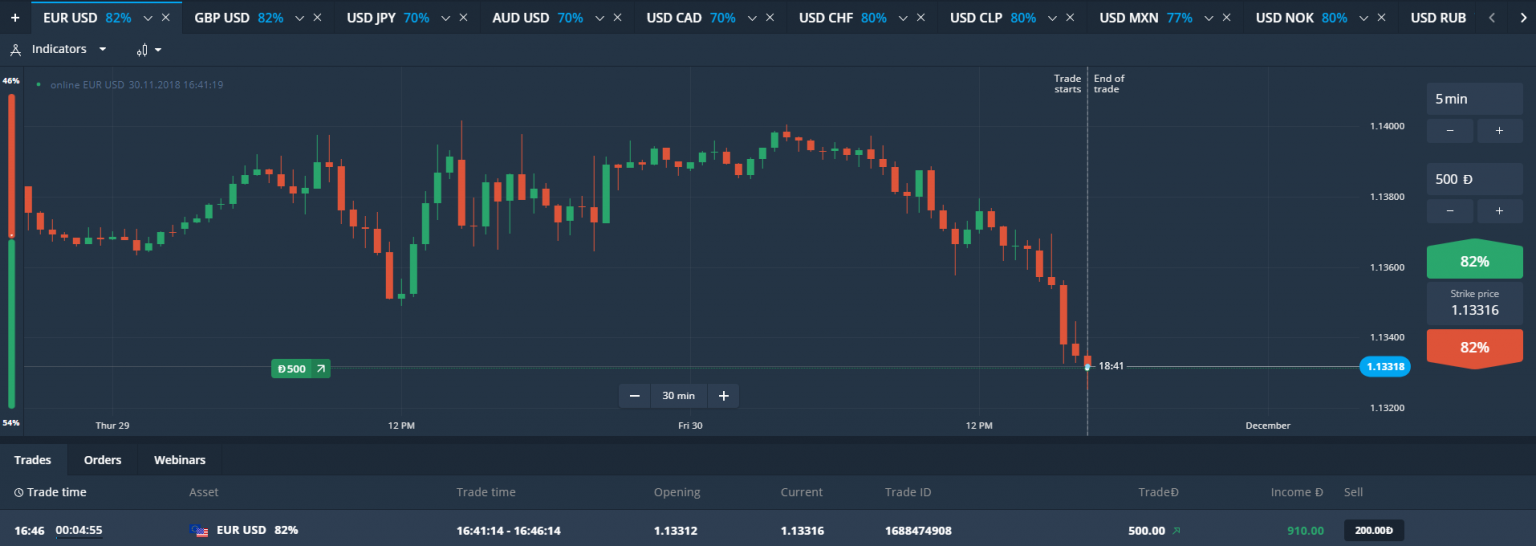The width and height of the screenshot is (1536, 546).
Task: Switch to the Orders tab
Action: (x=102, y=460)
